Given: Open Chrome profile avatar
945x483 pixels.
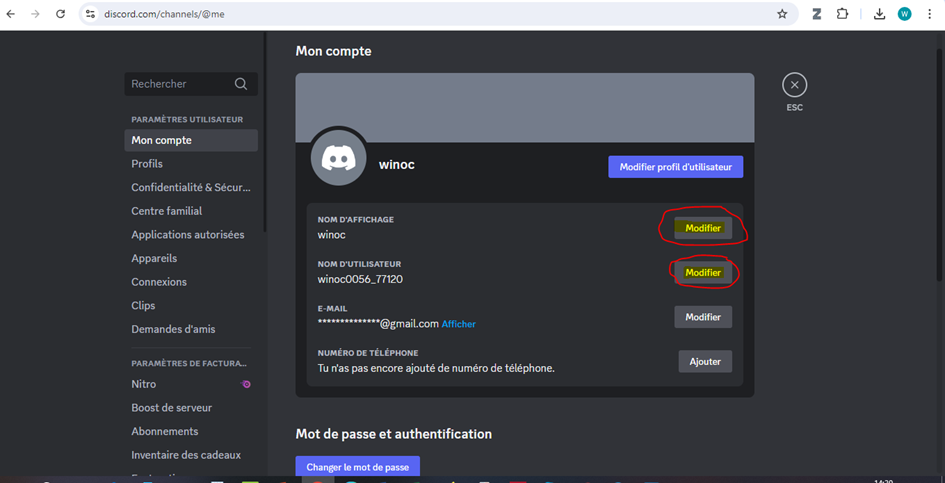Looking at the screenshot, I should pyautogui.click(x=904, y=14).
